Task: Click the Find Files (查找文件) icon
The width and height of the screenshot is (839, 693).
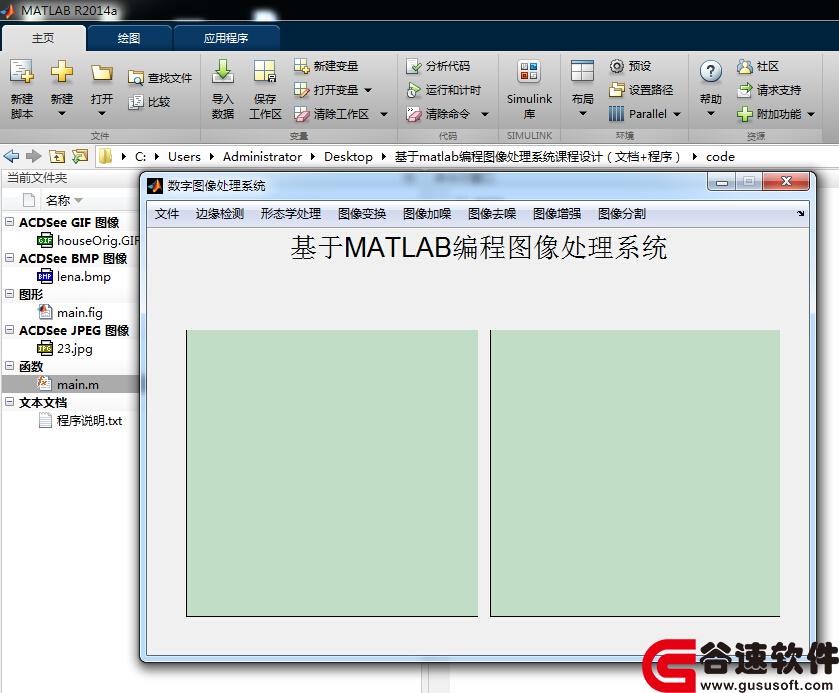Action: click(x=136, y=78)
